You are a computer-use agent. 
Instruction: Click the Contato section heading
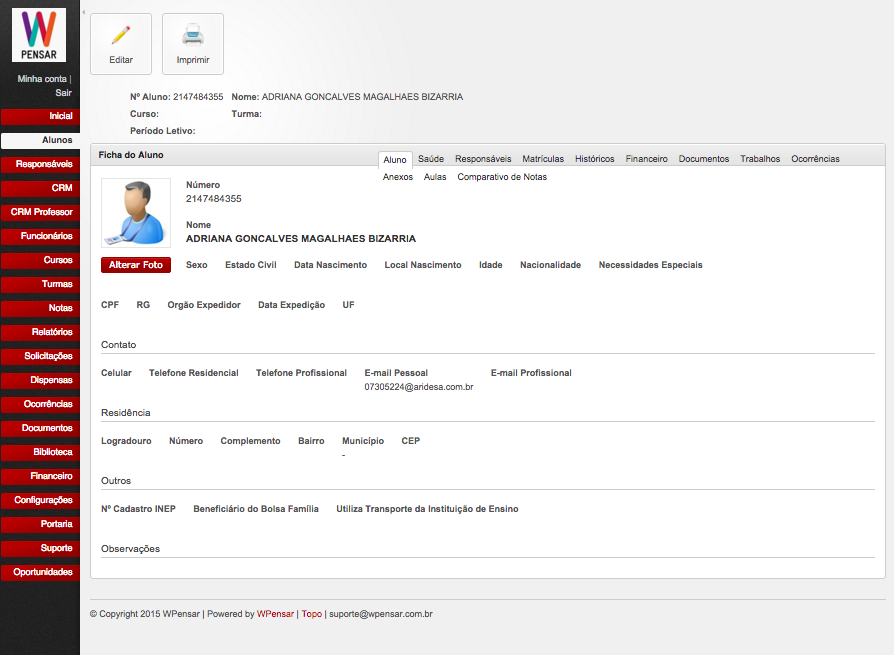coord(118,345)
